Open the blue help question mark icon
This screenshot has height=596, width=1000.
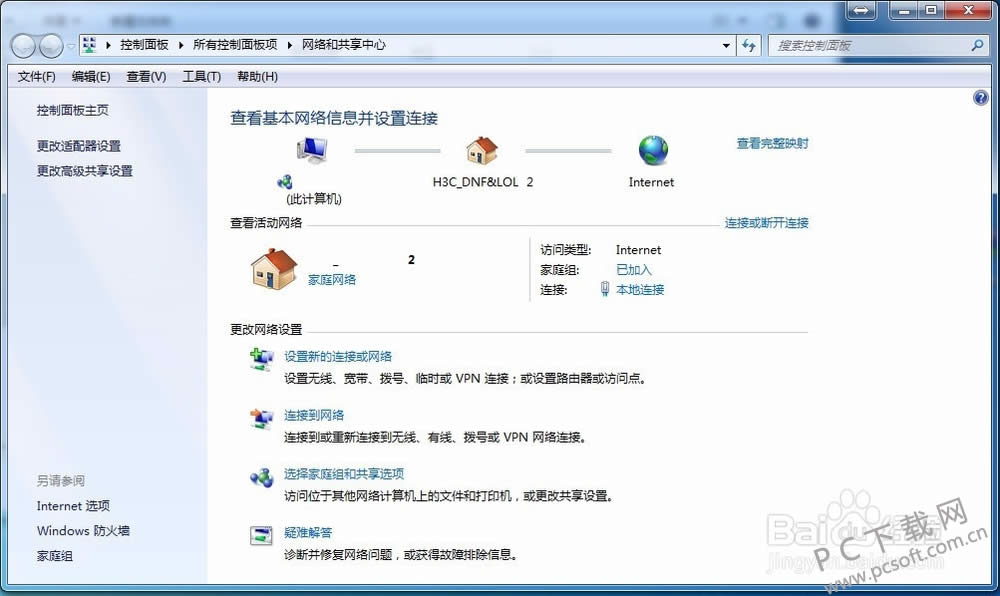(980, 98)
